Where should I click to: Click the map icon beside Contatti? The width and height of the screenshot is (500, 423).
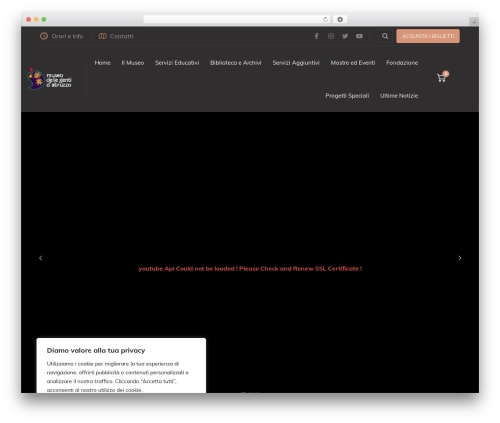(102, 36)
